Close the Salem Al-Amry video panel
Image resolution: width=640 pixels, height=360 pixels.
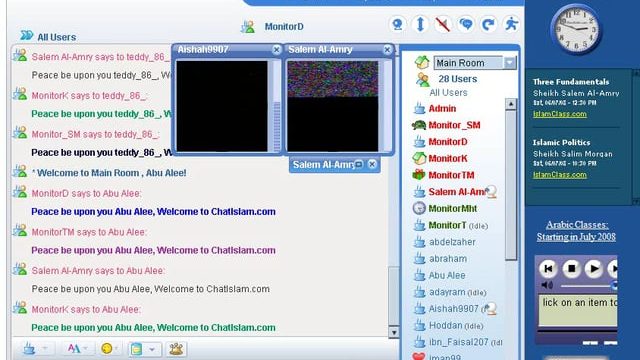click(x=387, y=50)
